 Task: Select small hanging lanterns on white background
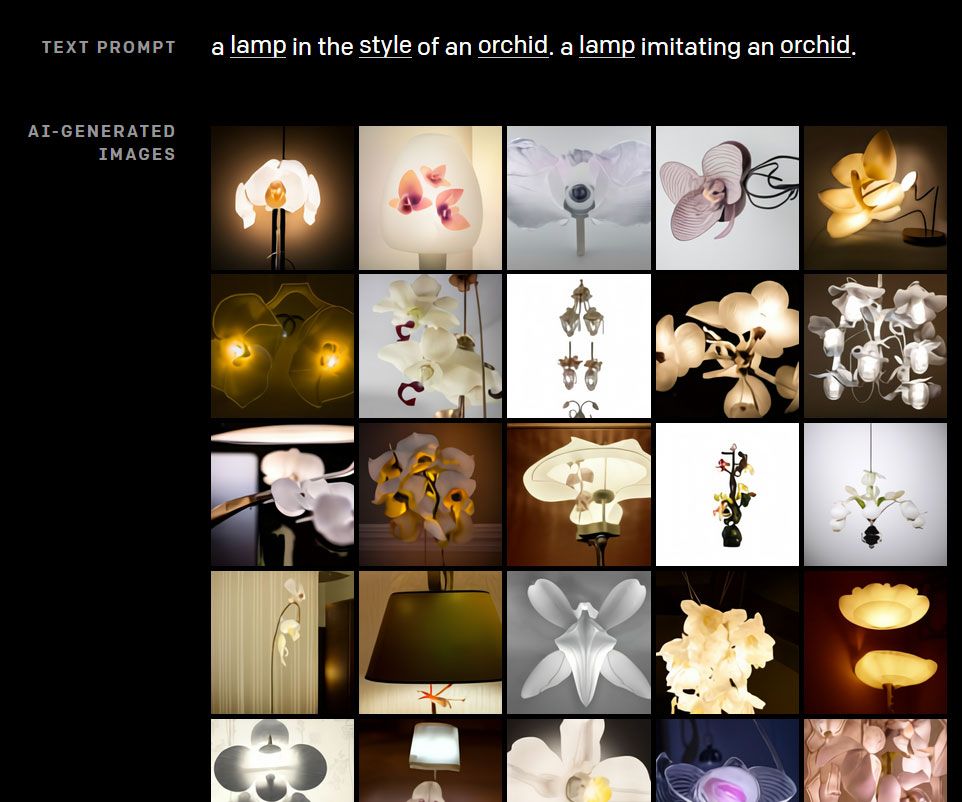(579, 346)
